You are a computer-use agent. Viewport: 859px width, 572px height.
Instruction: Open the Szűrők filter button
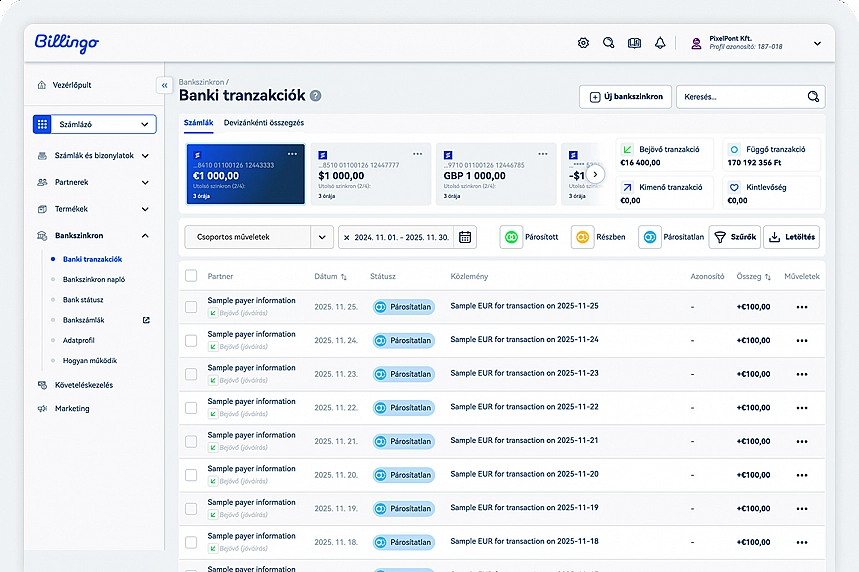pyautogui.click(x=735, y=237)
